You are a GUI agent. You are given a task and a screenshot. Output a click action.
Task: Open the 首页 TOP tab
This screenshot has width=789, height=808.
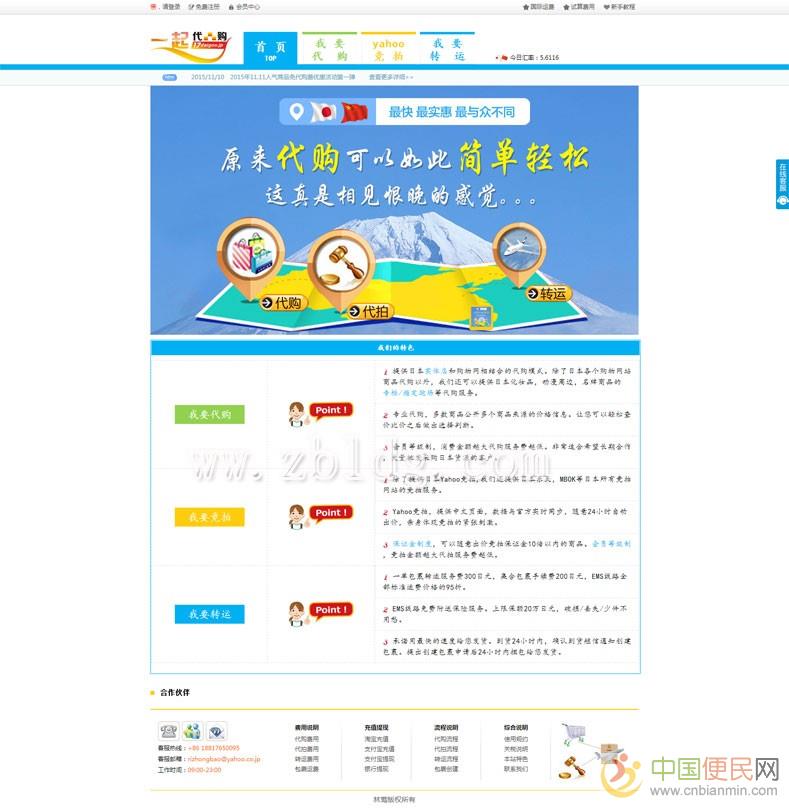pos(270,50)
